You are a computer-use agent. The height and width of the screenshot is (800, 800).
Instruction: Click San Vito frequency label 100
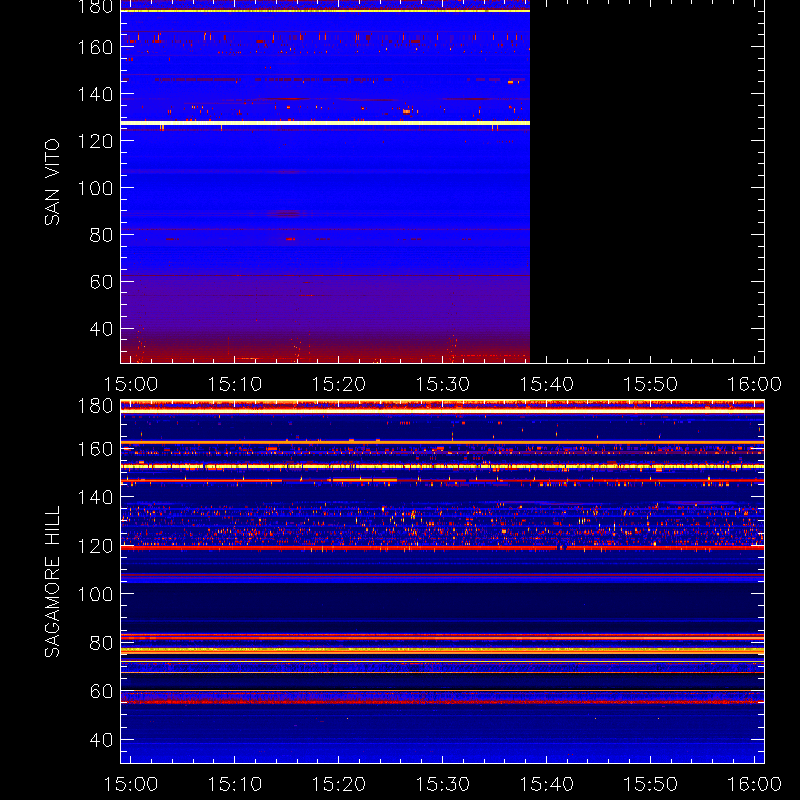(x=95, y=188)
